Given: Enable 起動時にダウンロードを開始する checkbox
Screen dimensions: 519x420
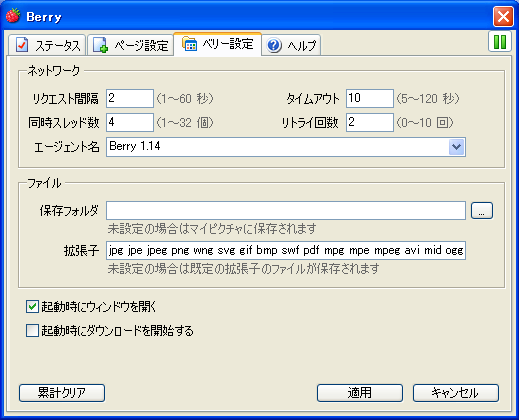Looking at the screenshot, I should click(32, 331).
